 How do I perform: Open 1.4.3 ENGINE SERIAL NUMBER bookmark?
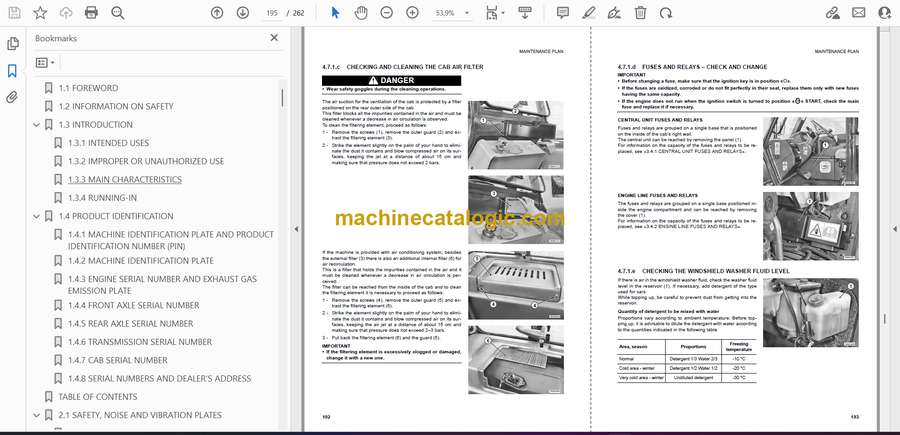pos(162,285)
